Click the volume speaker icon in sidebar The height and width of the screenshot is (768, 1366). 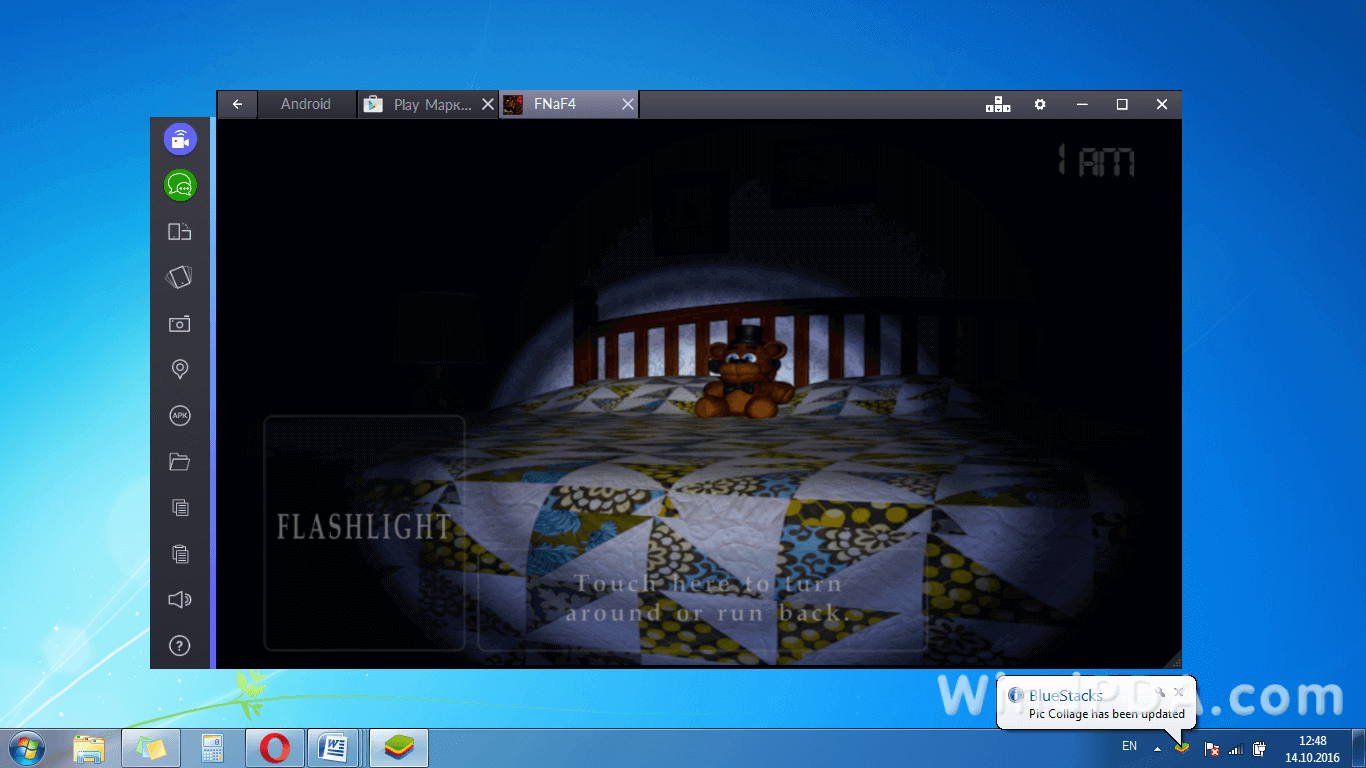tap(180, 600)
